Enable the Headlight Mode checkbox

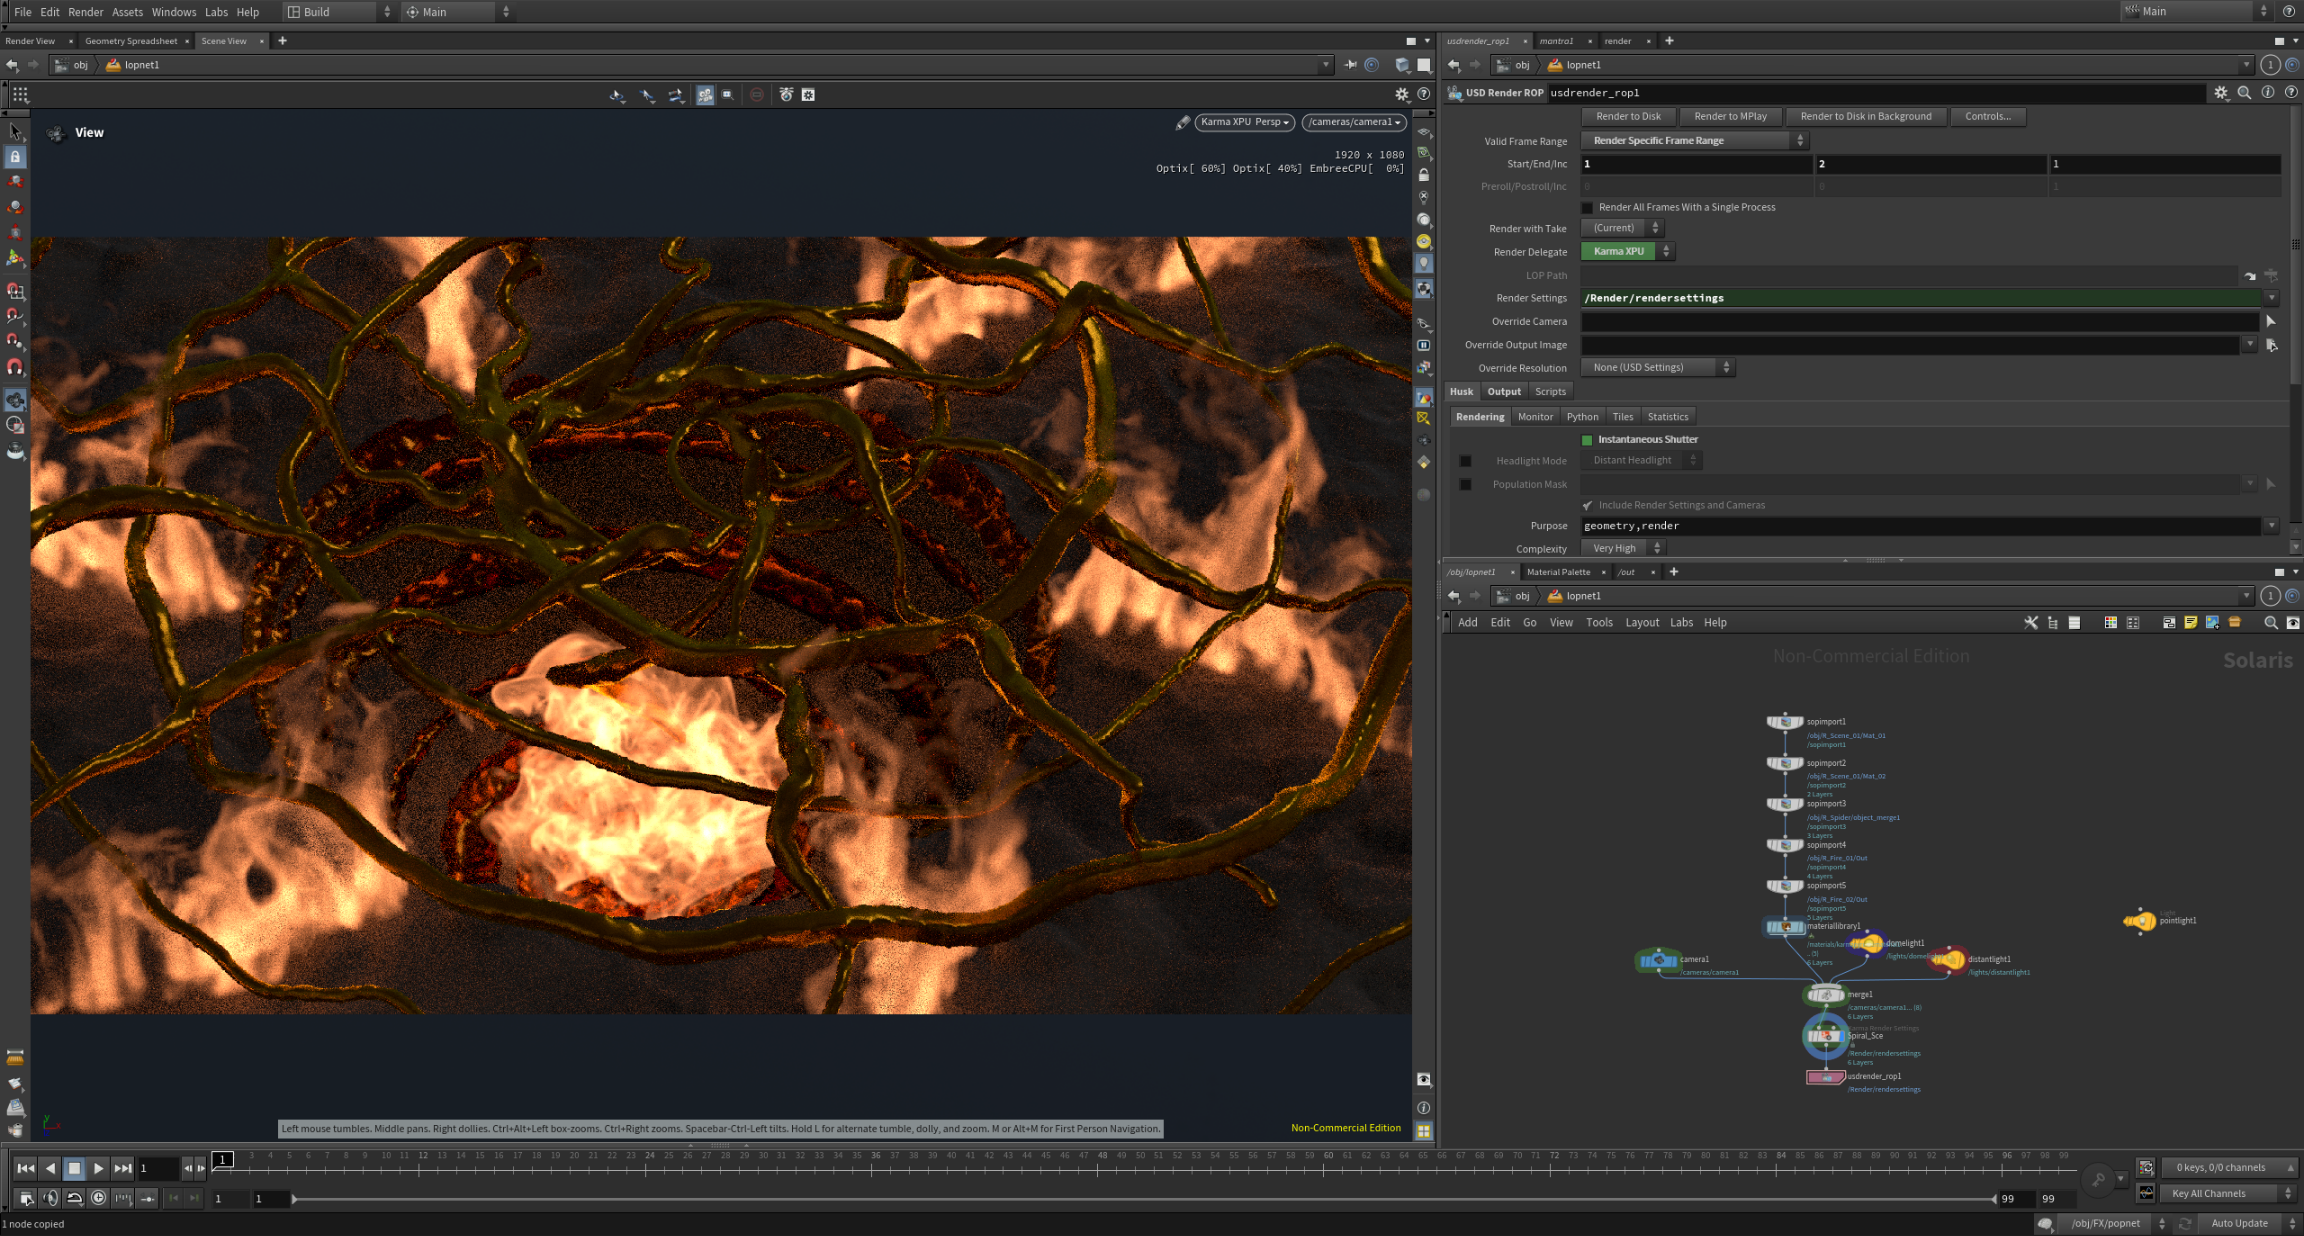coord(1465,461)
